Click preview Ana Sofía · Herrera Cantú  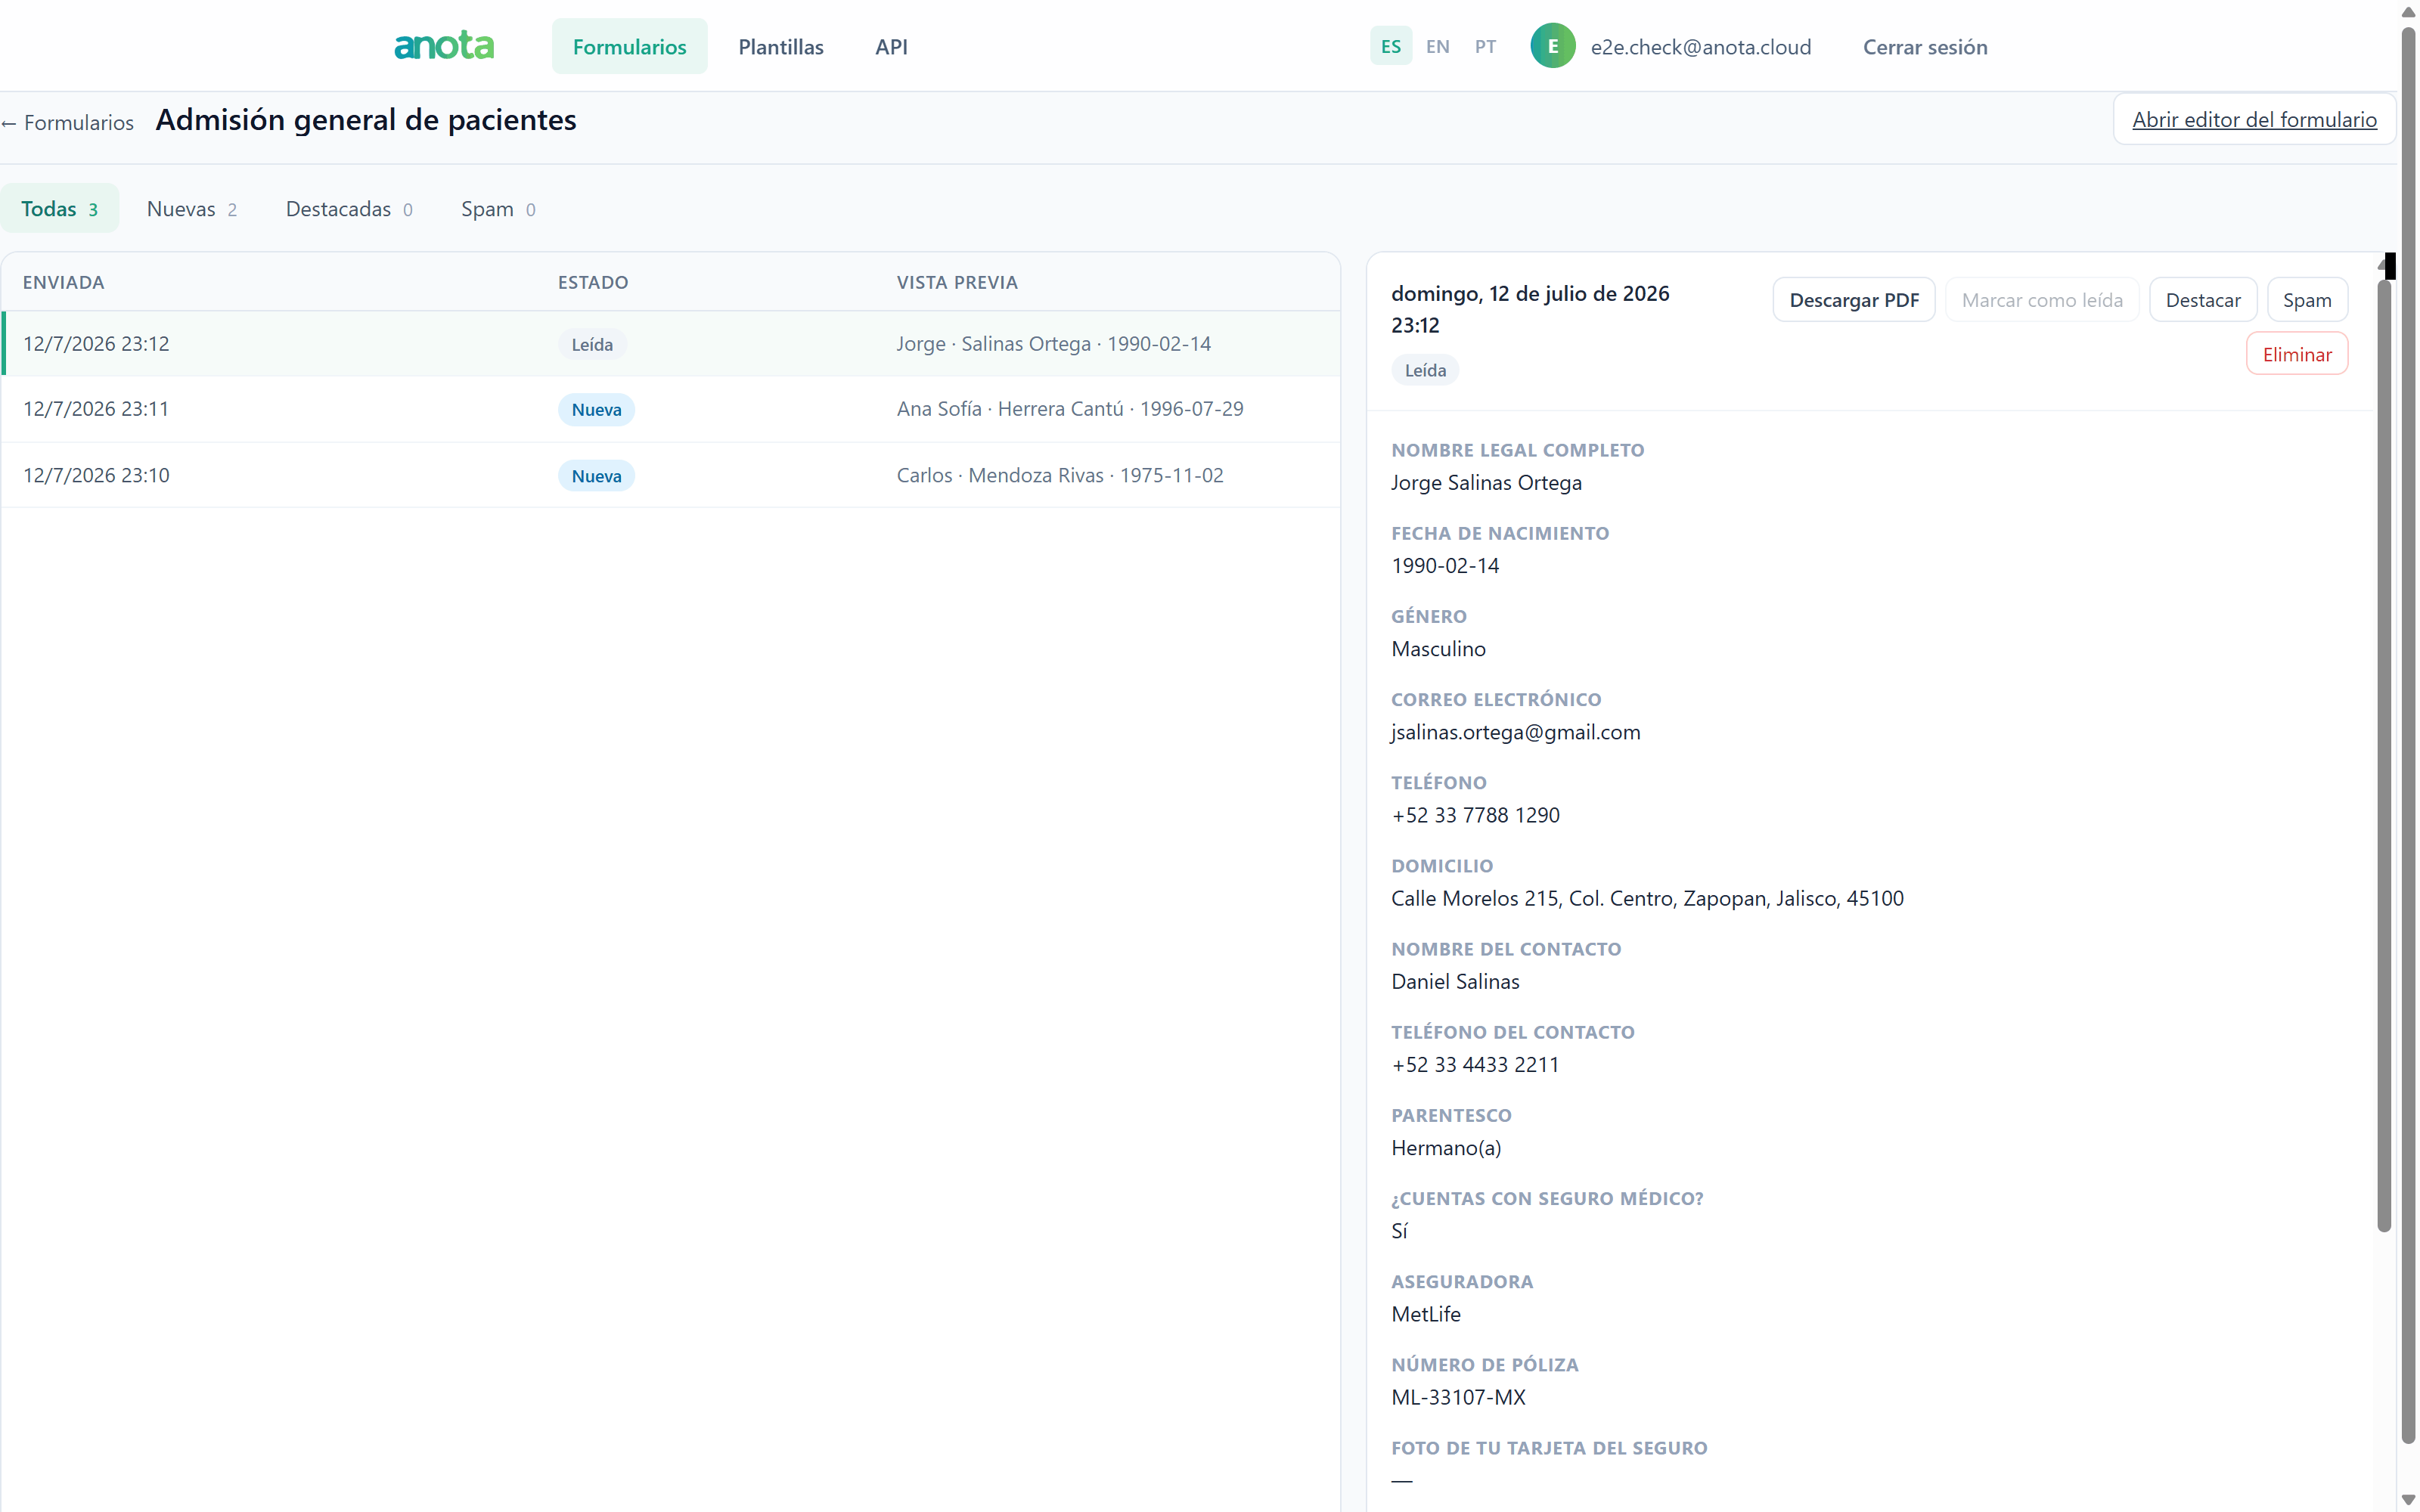1069,408
